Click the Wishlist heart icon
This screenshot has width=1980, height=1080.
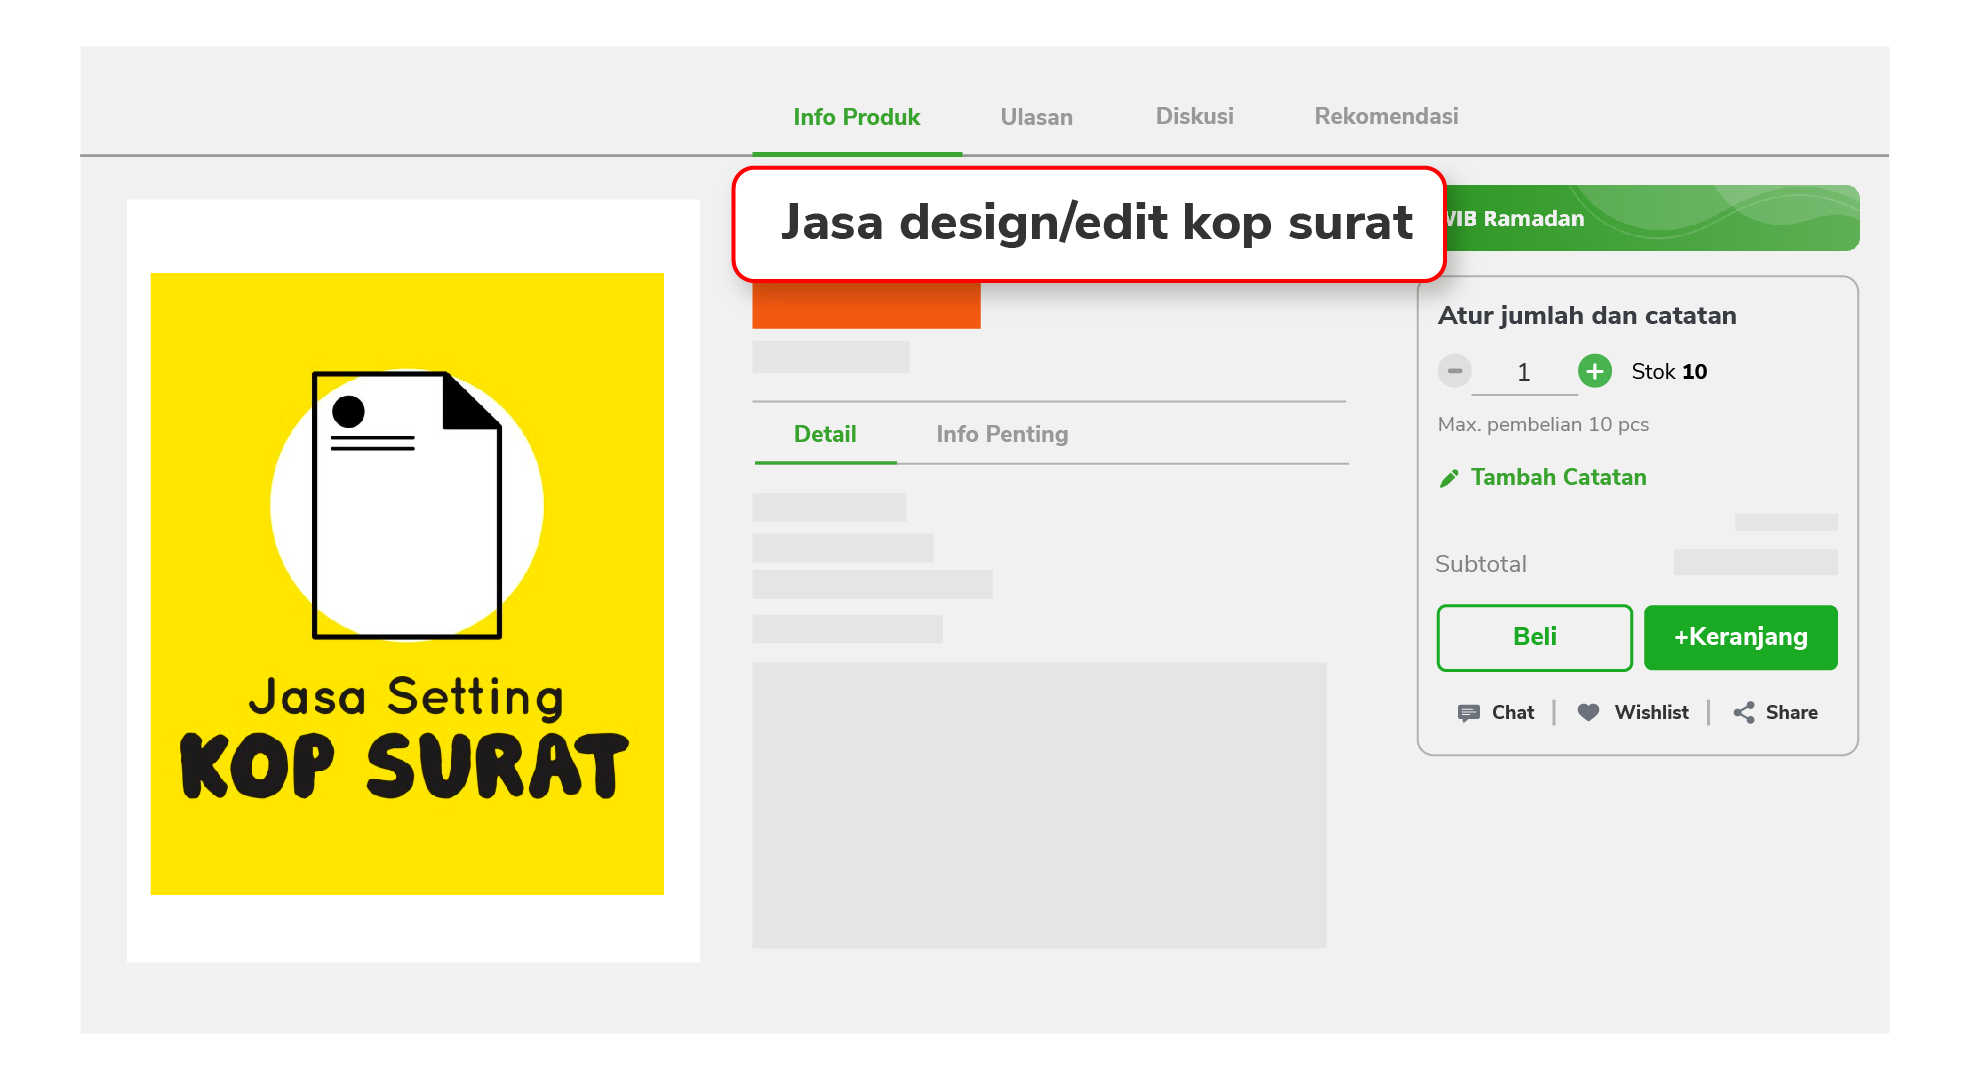point(1588,712)
